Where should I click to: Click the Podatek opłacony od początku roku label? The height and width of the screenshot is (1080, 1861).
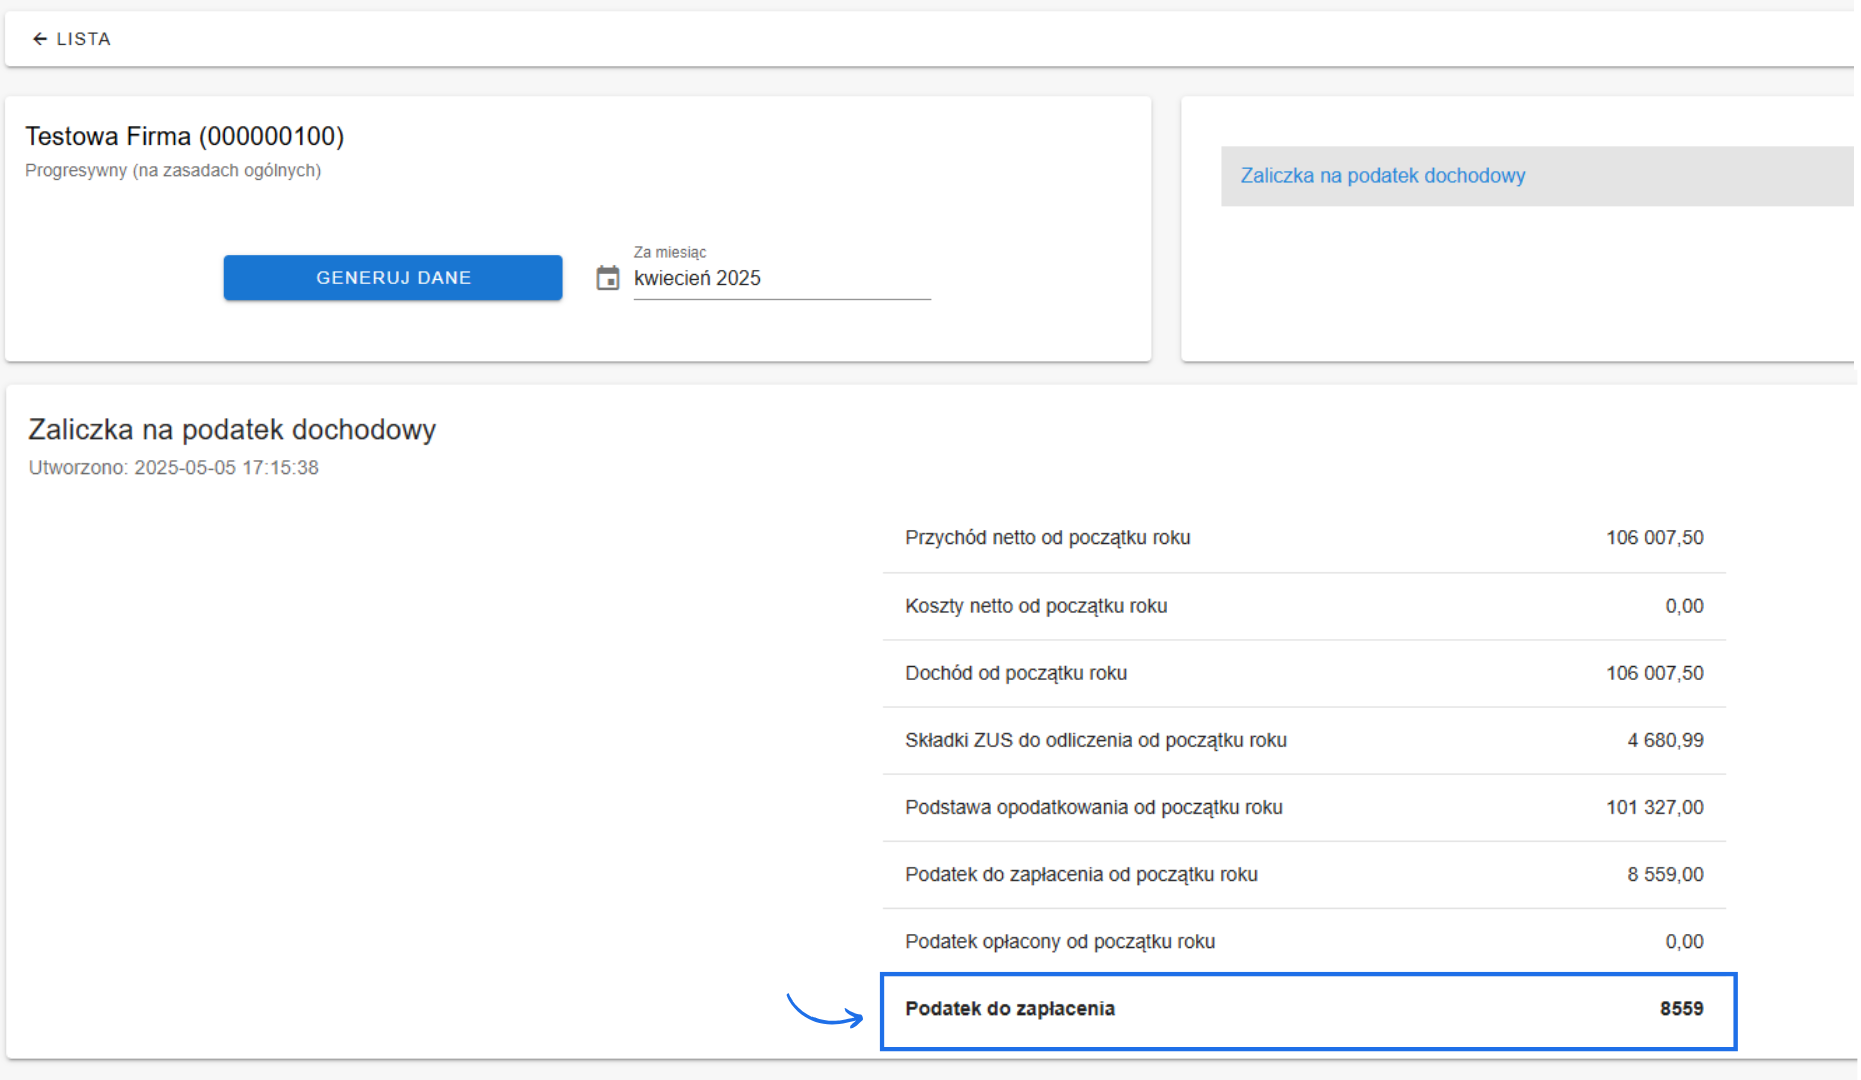[x=1060, y=942]
